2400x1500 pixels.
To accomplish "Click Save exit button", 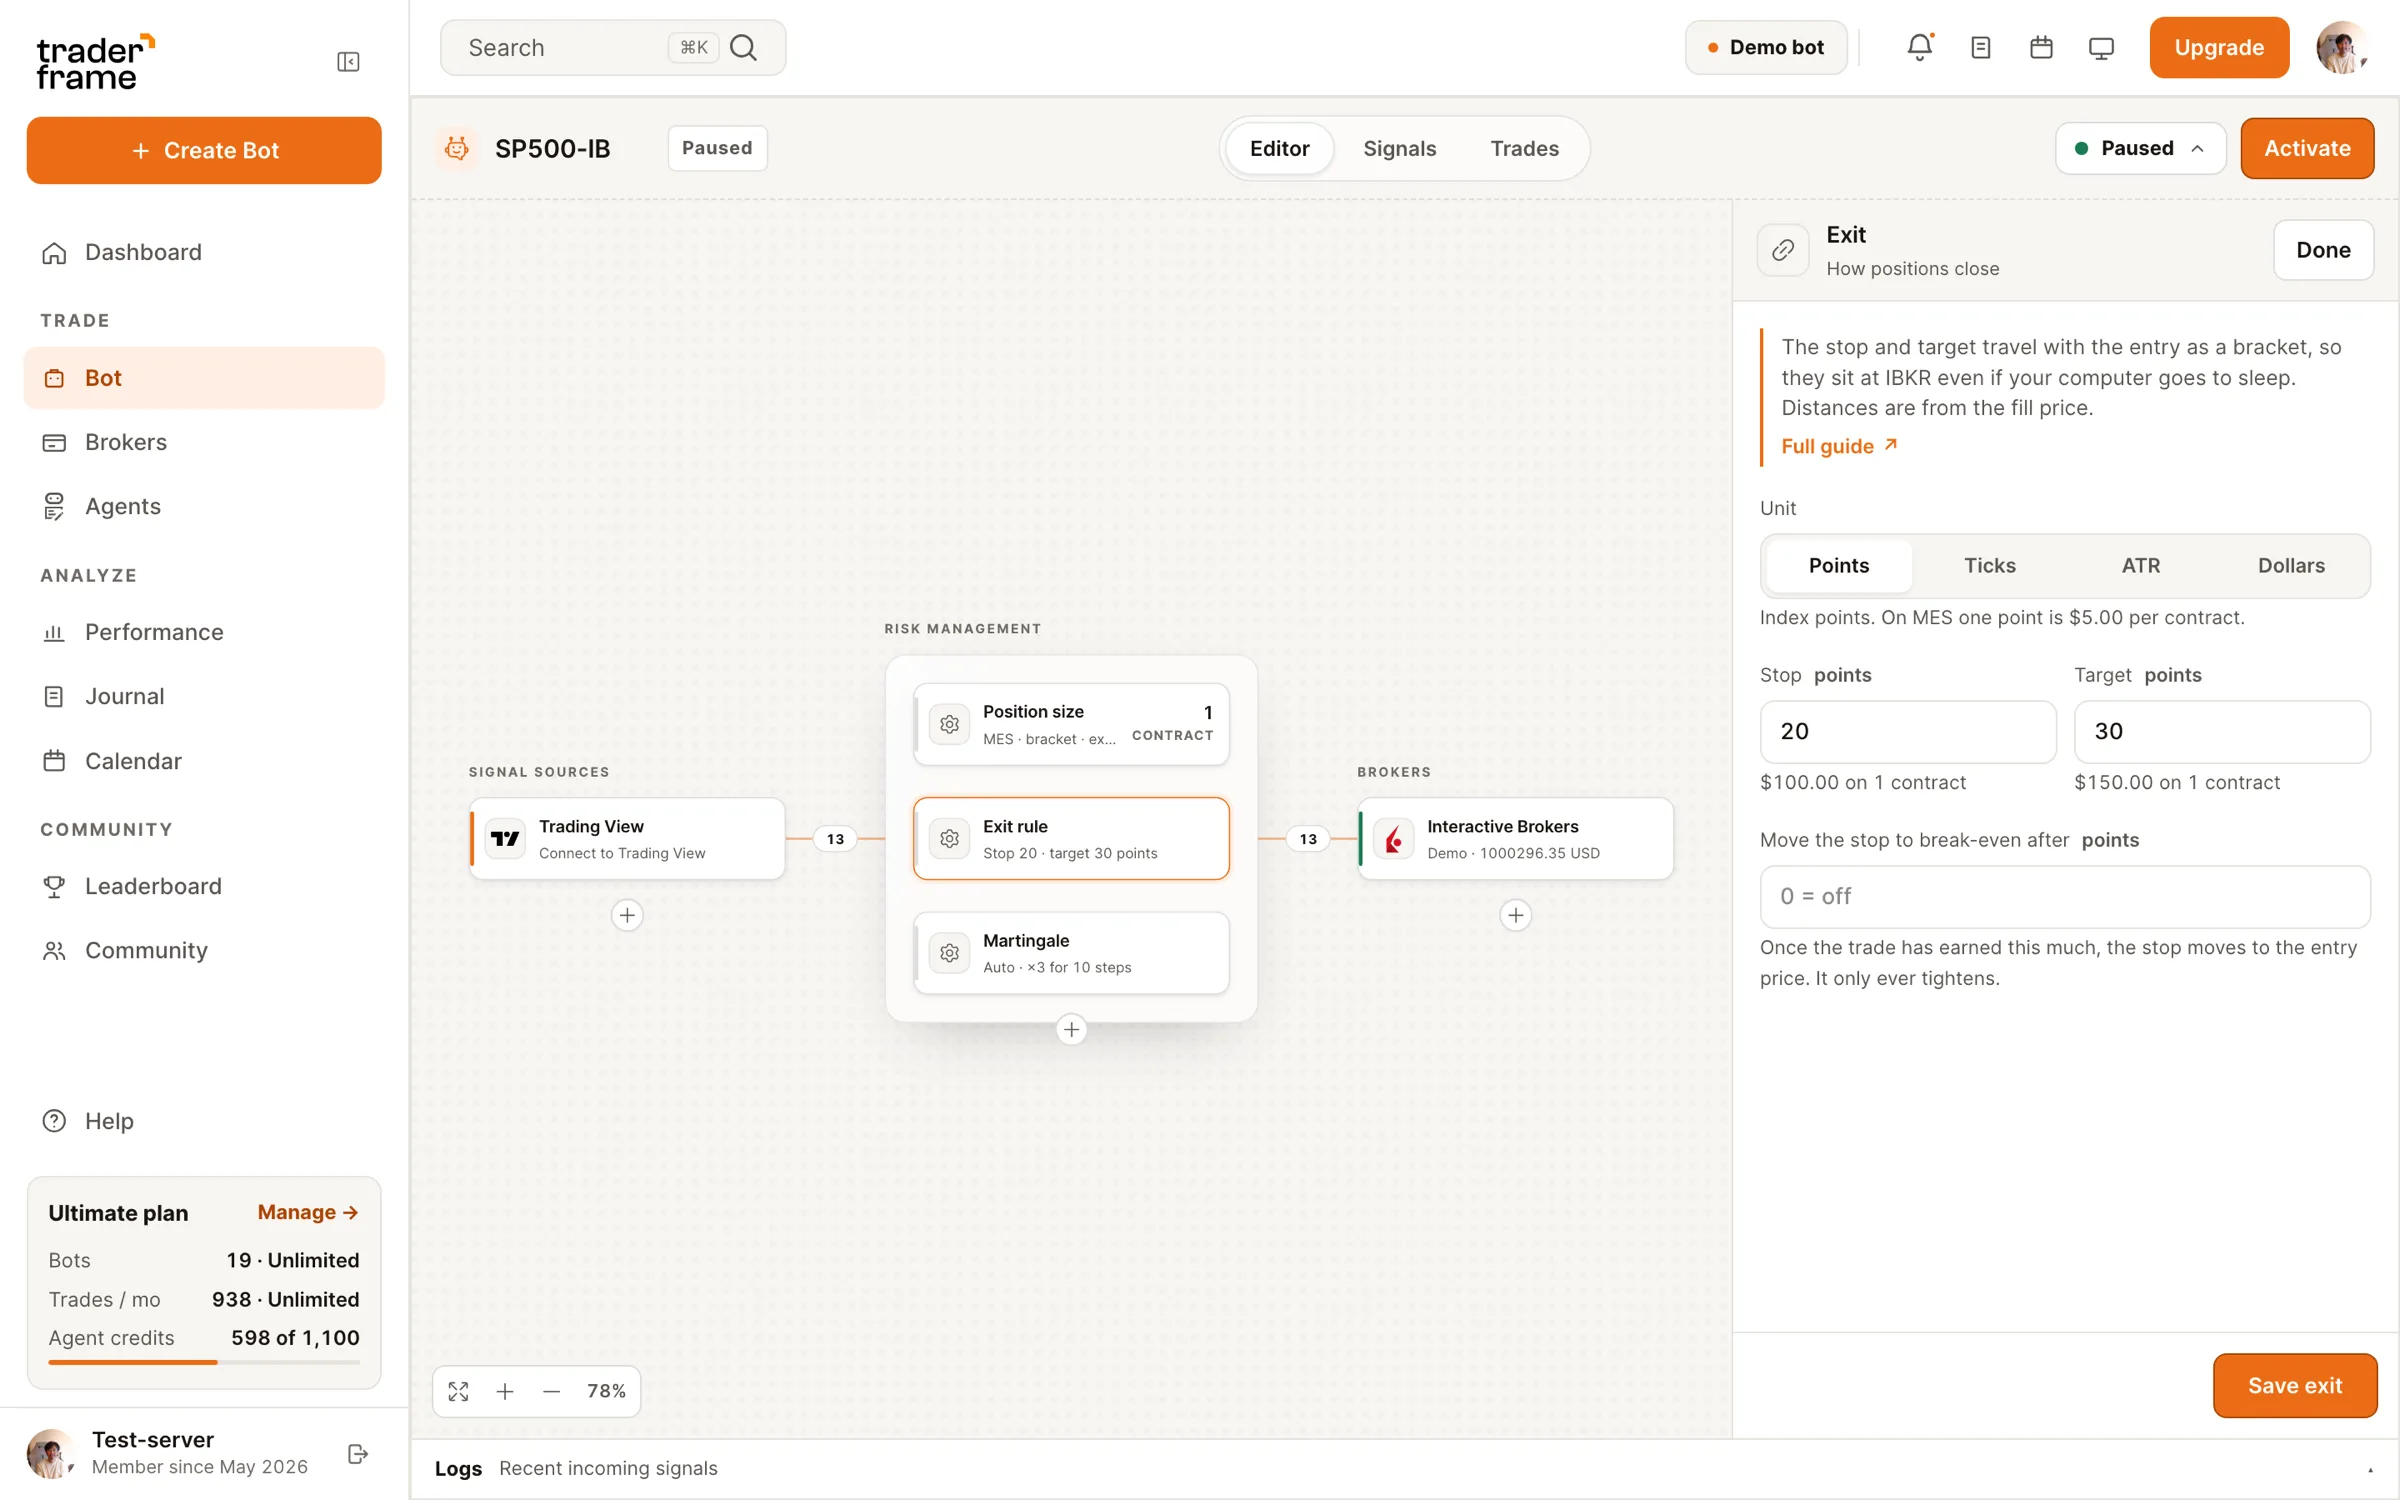I will pos(2294,1385).
